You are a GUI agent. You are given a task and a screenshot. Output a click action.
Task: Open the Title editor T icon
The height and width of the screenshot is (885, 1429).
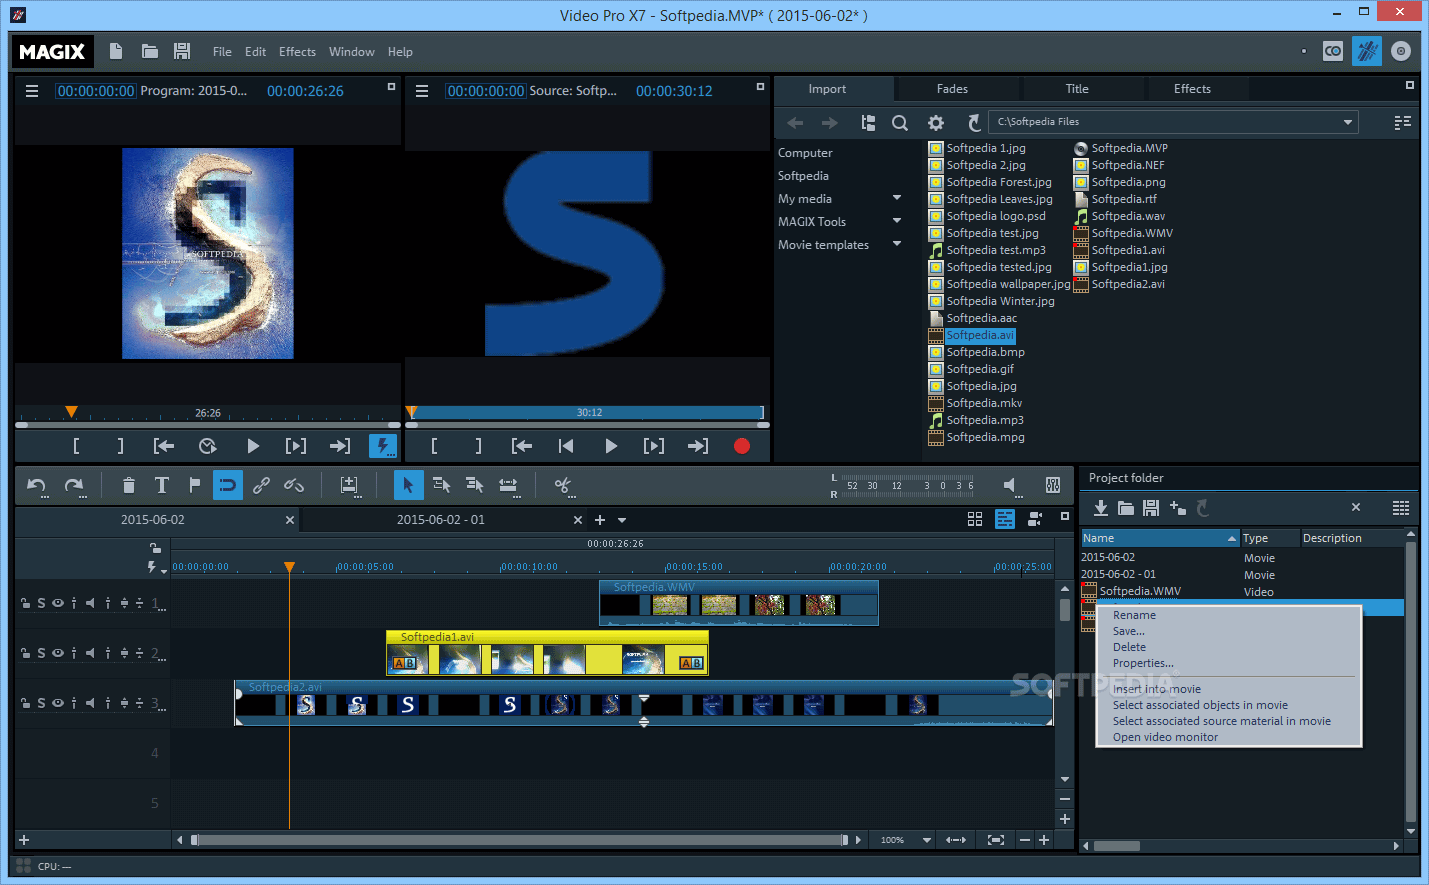point(161,485)
